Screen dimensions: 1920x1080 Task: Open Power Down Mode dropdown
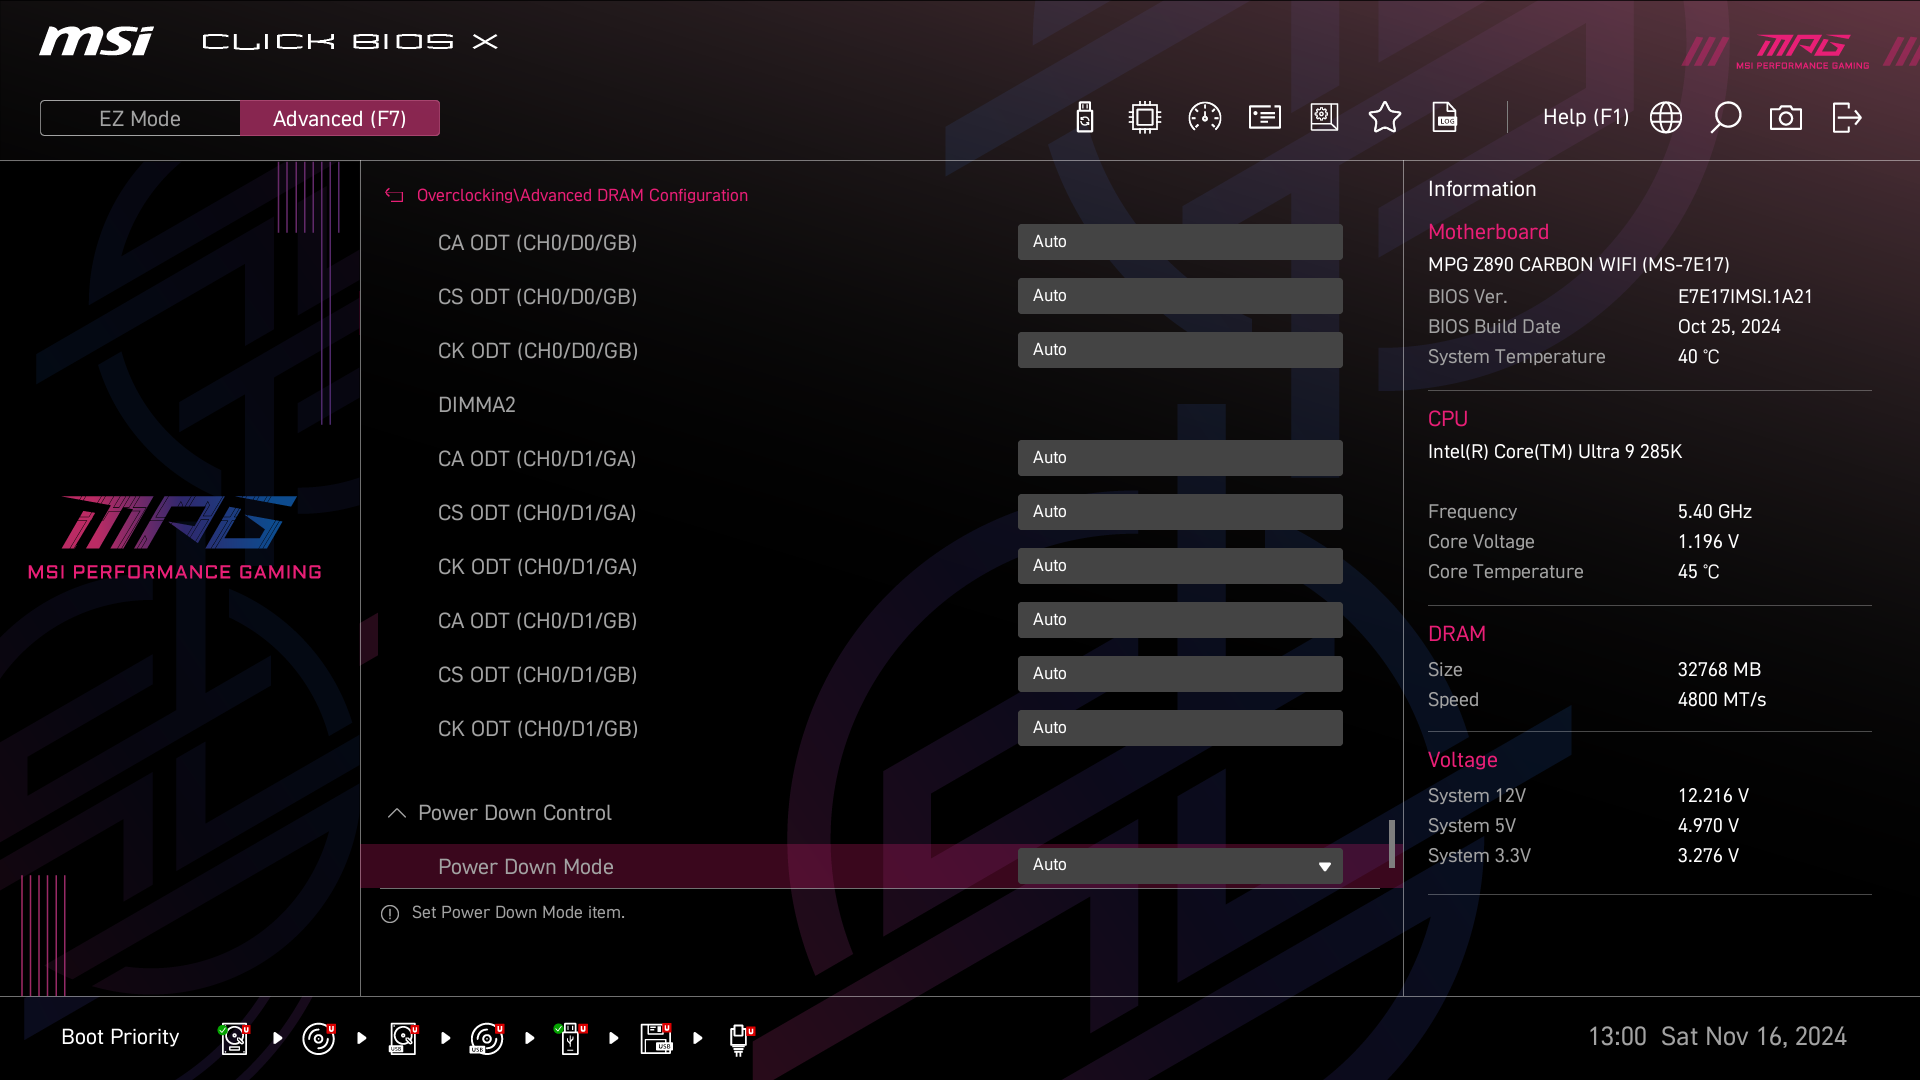(x=1180, y=866)
